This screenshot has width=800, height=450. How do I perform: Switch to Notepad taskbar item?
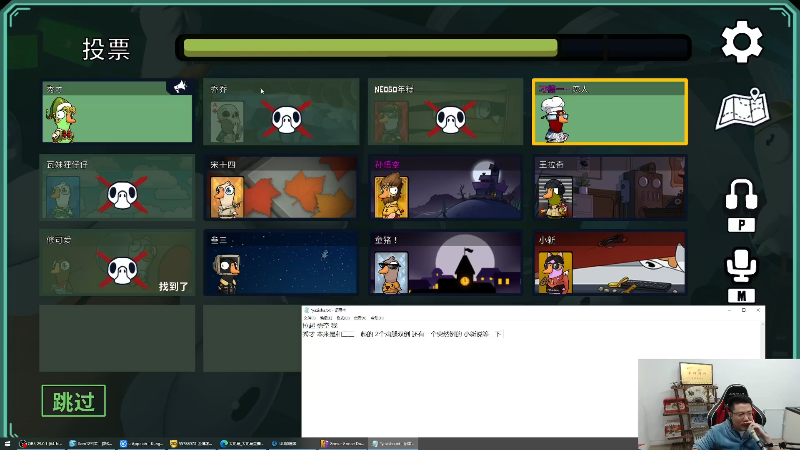(393, 444)
